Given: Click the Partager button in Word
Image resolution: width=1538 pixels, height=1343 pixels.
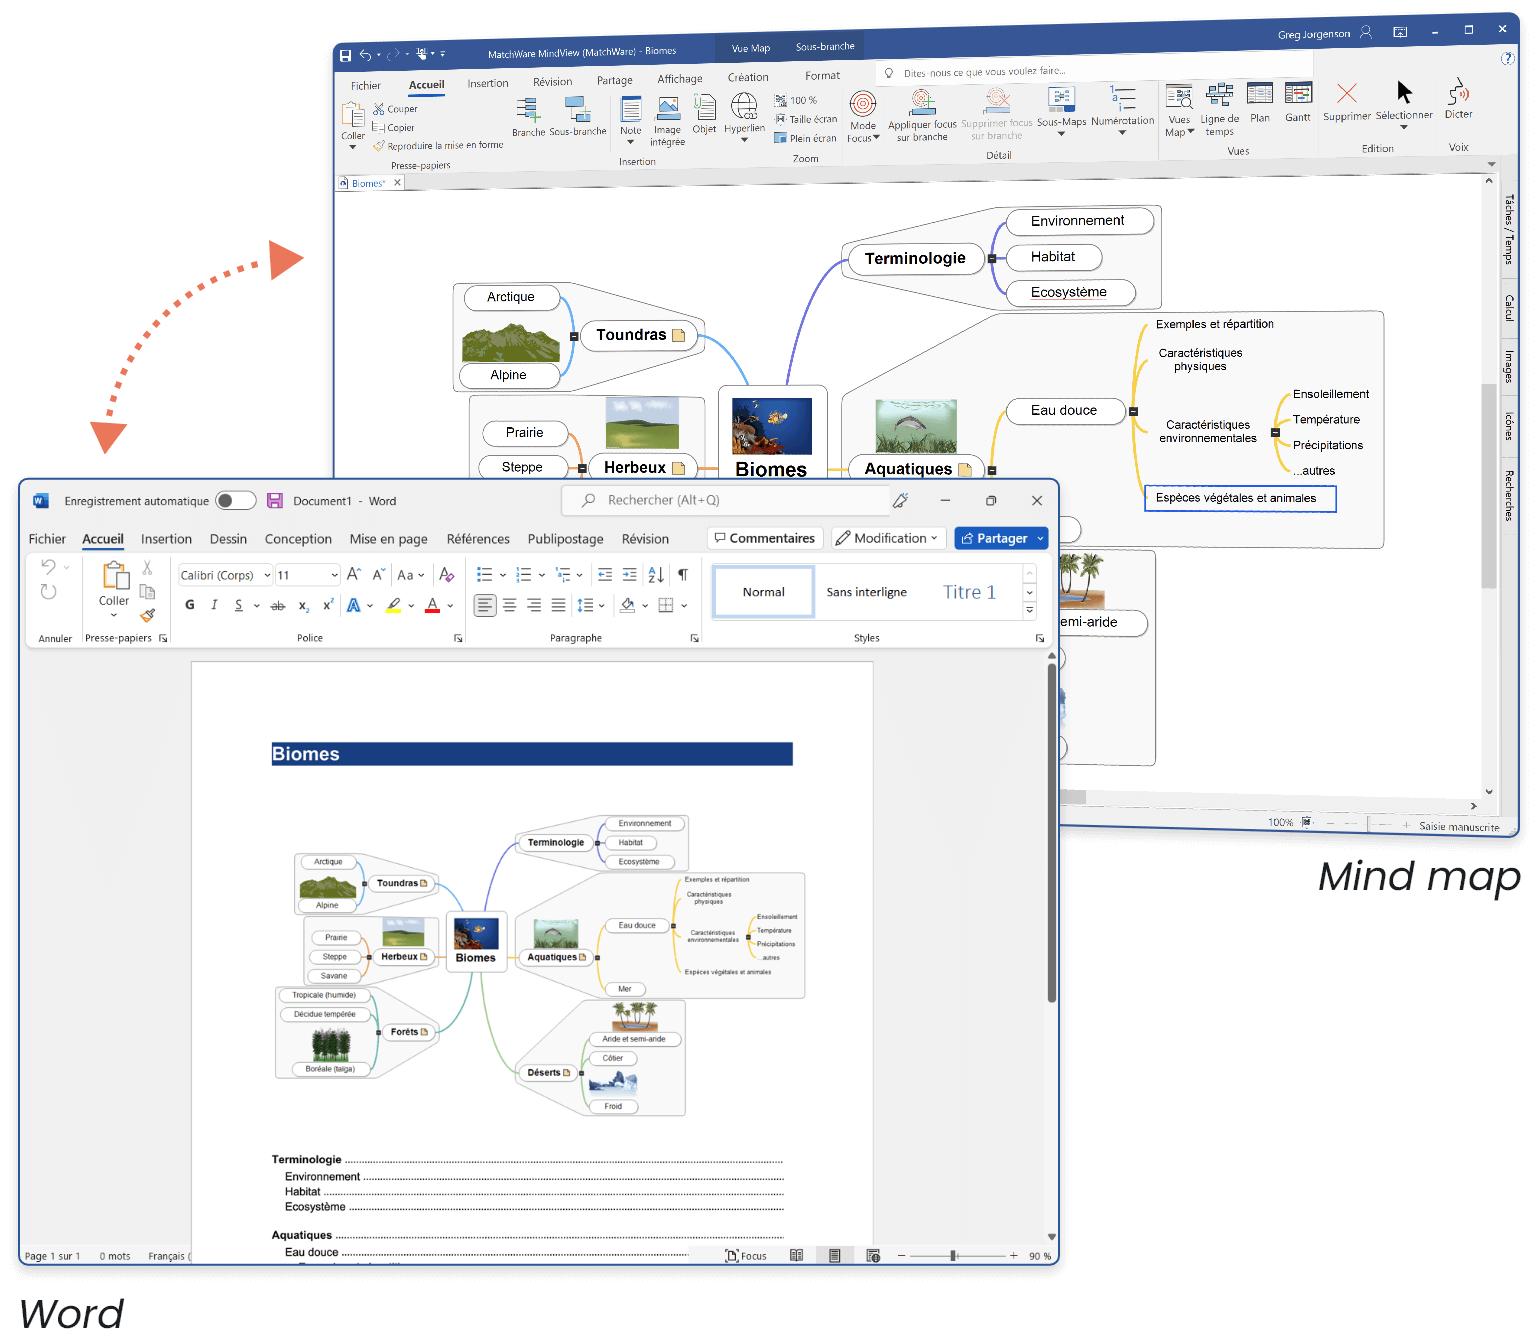Looking at the screenshot, I should 1001,538.
